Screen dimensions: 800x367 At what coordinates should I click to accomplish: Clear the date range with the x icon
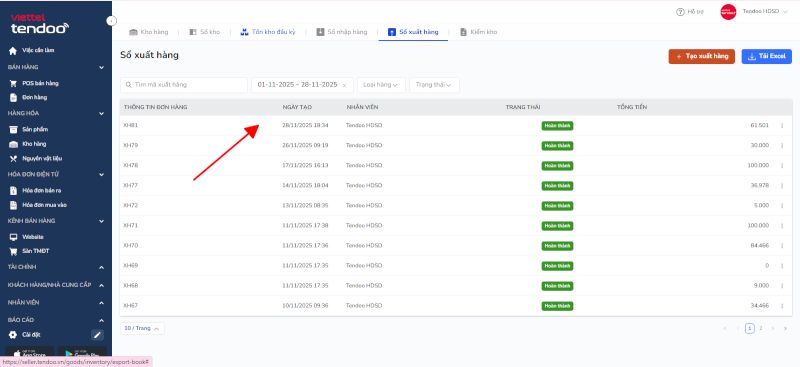tap(344, 85)
